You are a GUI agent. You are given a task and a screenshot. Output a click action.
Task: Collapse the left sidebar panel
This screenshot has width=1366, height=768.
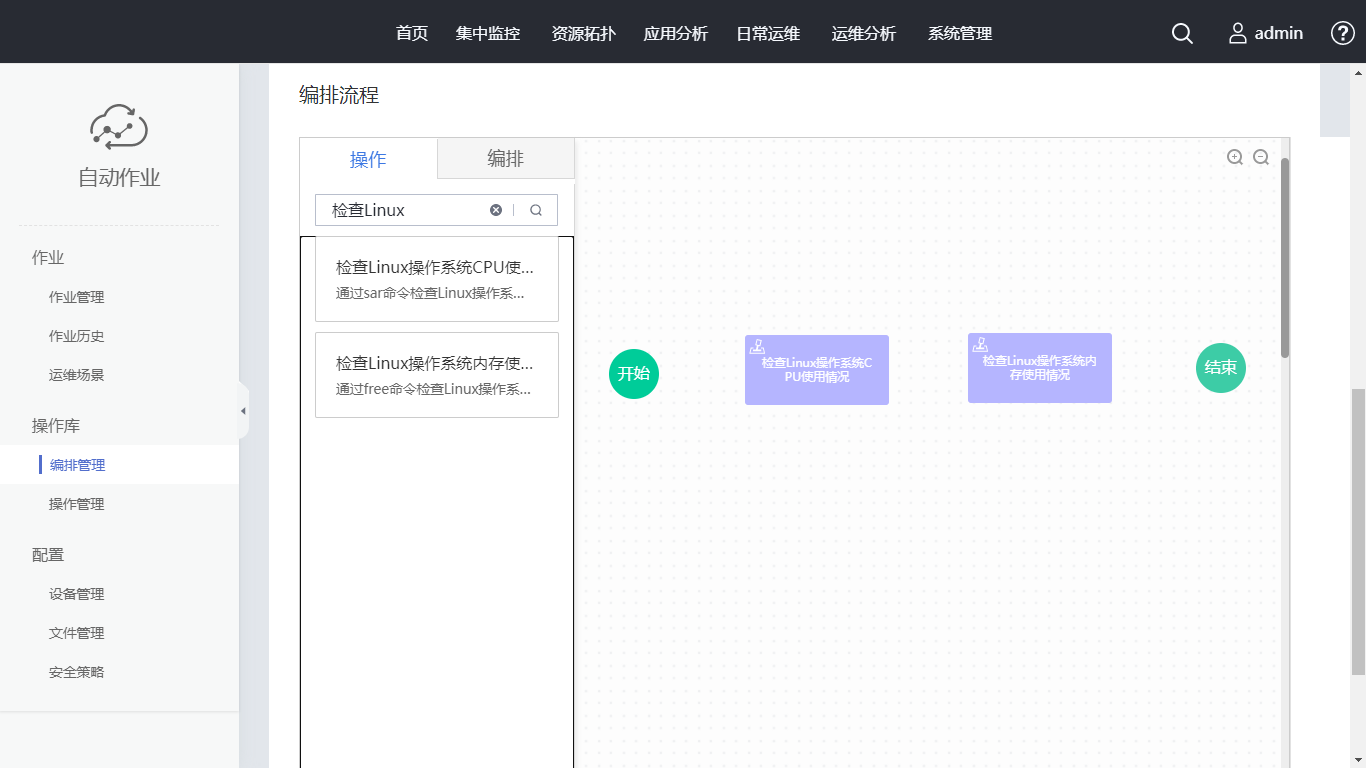[x=243, y=411]
